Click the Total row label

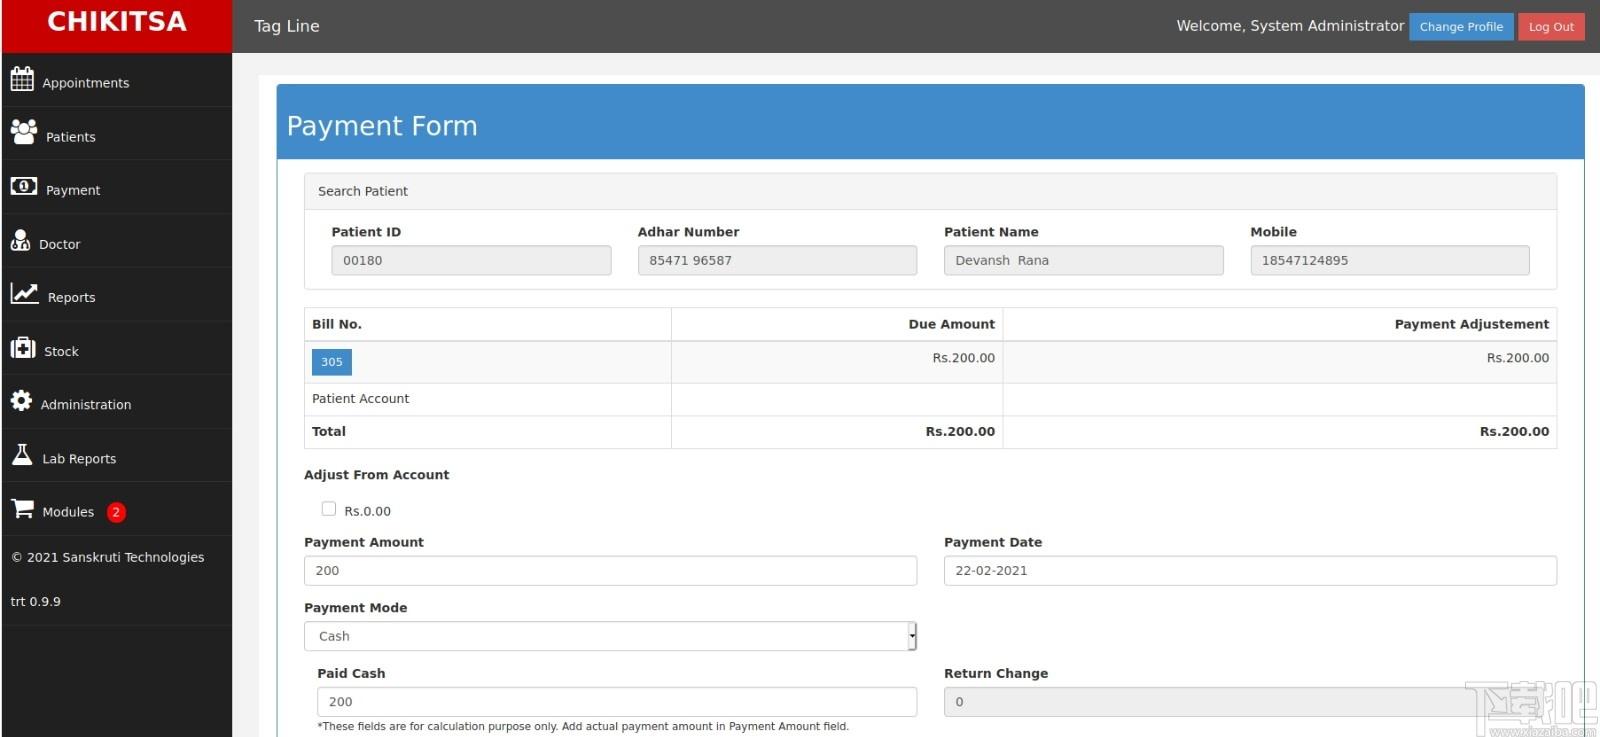click(x=329, y=431)
